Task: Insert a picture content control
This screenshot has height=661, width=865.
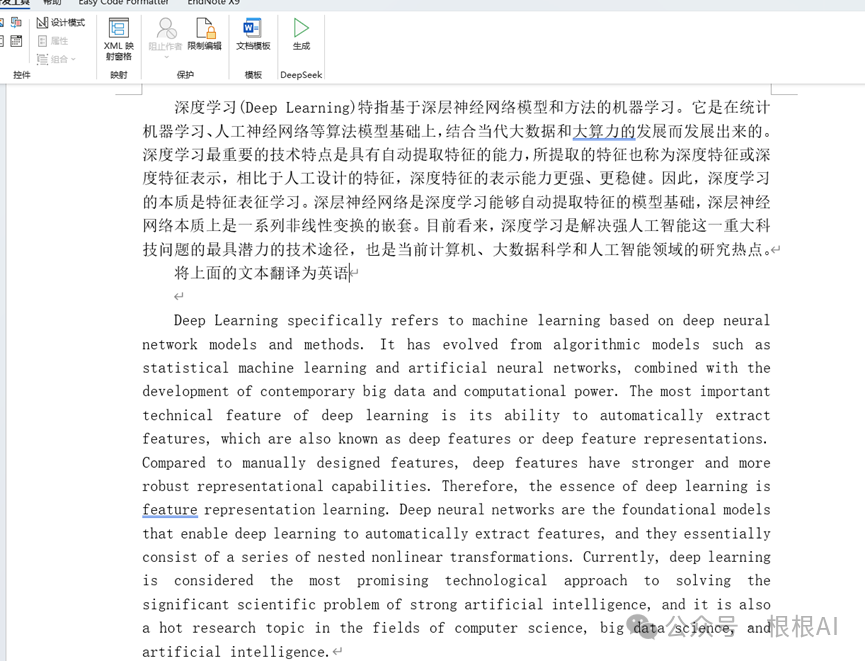Action: 2,21
